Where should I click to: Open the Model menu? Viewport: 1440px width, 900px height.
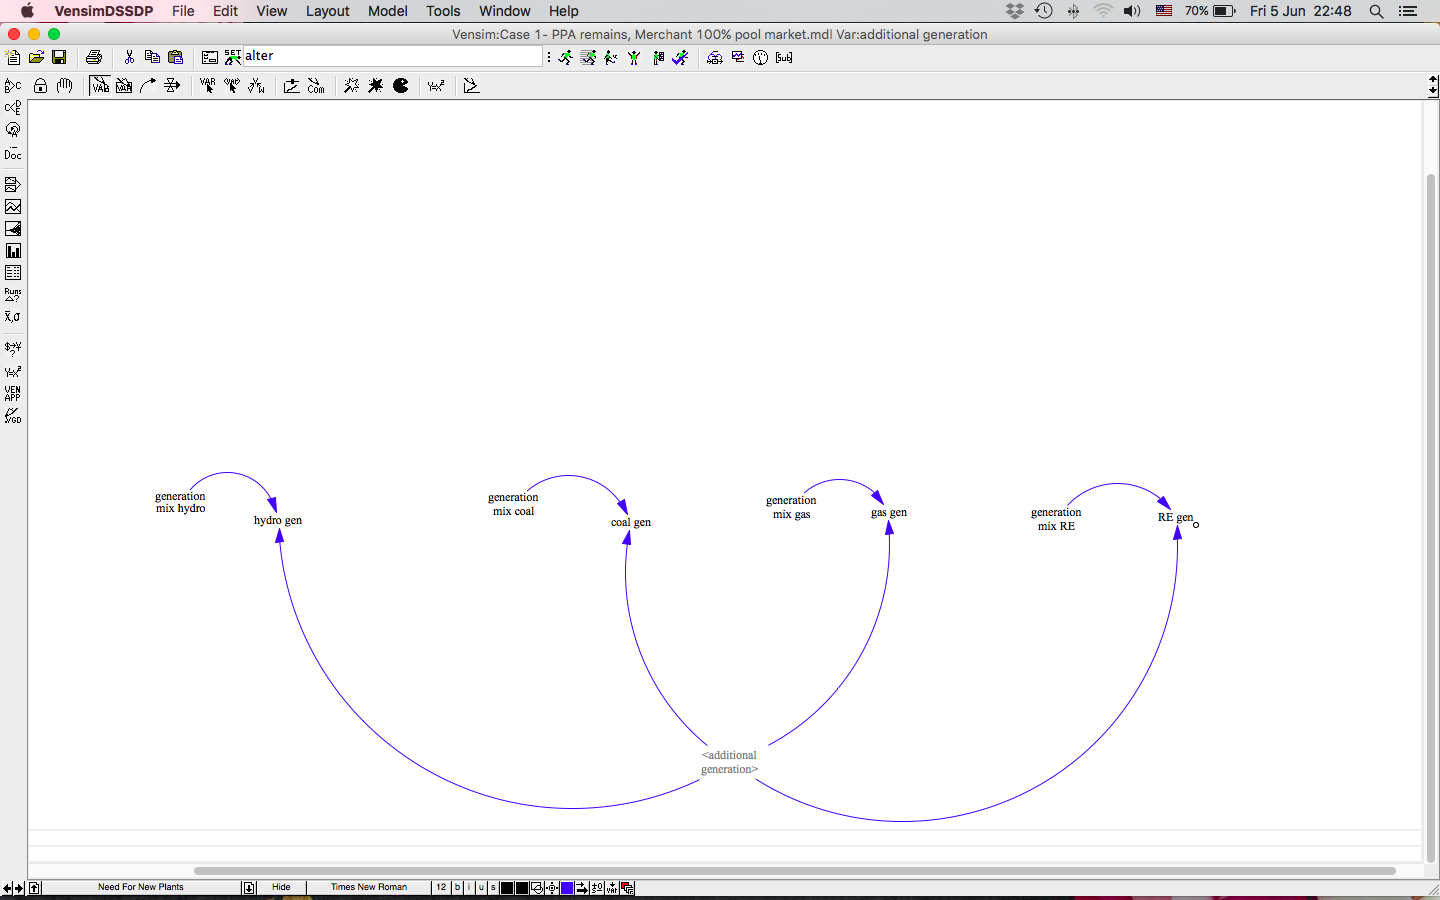click(x=387, y=11)
